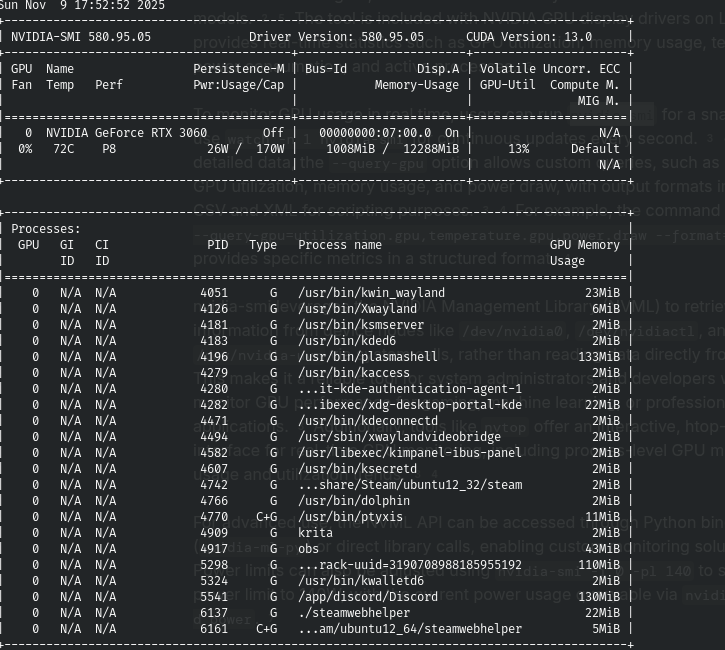Click process "/usr/bin/dolphin"
Screen dimensions: 725x650
354,501
